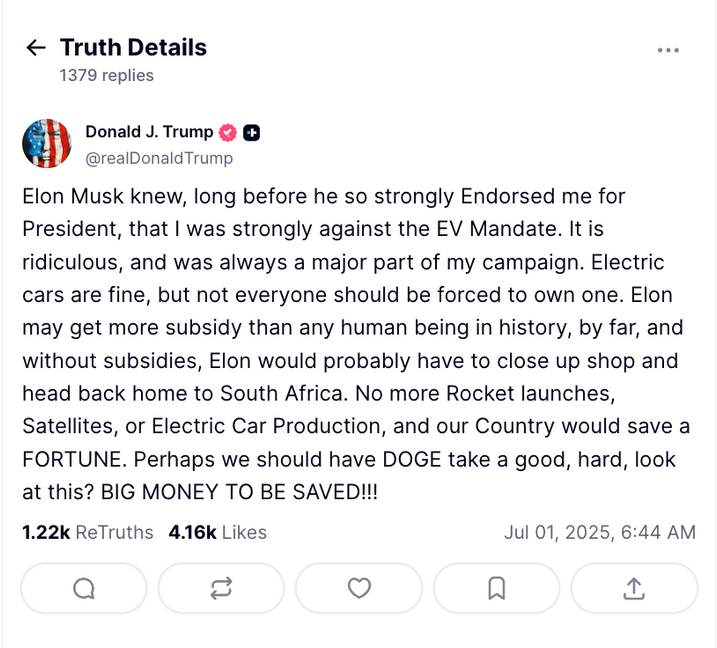The height and width of the screenshot is (648, 717).
Task: View the 4.16k Likes list
Action: 217,532
